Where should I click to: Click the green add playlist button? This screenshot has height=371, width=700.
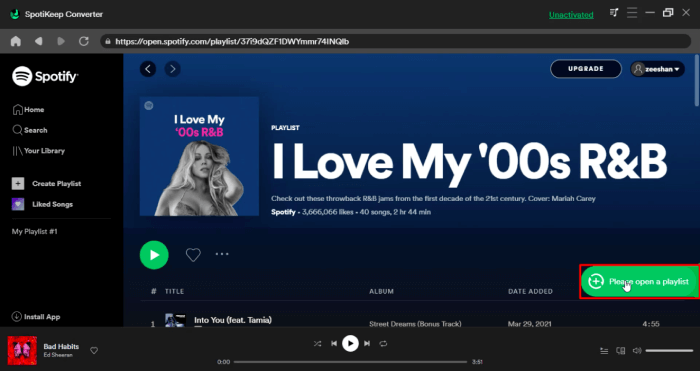click(x=639, y=282)
